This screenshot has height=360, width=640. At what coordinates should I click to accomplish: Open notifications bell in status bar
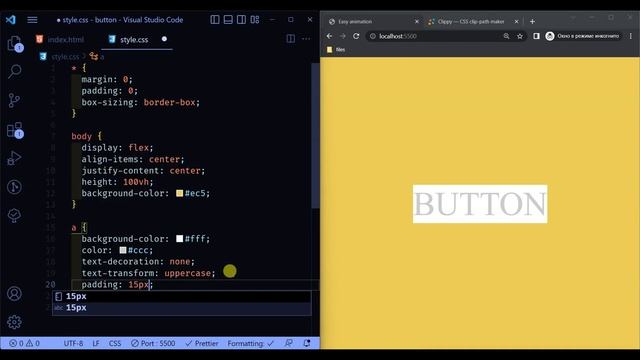coord(307,343)
